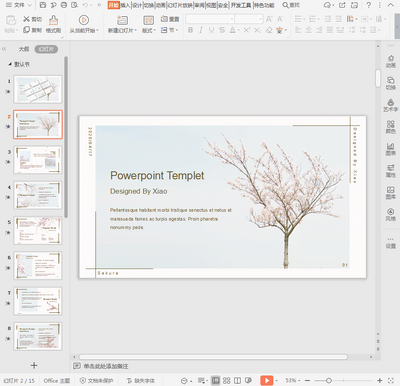Switch to Reading view in status bar
Screen dimensions: 400x386
[x=237, y=380]
